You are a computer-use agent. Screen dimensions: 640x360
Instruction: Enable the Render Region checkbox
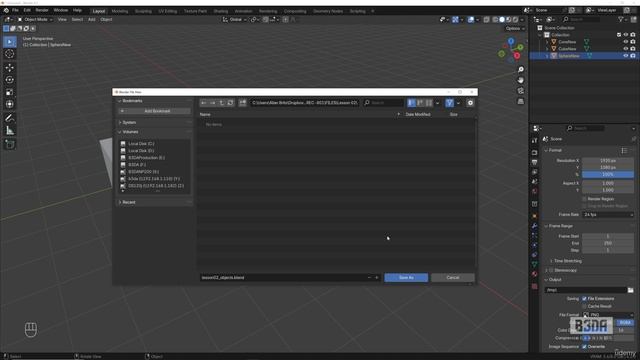coord(584,199)
